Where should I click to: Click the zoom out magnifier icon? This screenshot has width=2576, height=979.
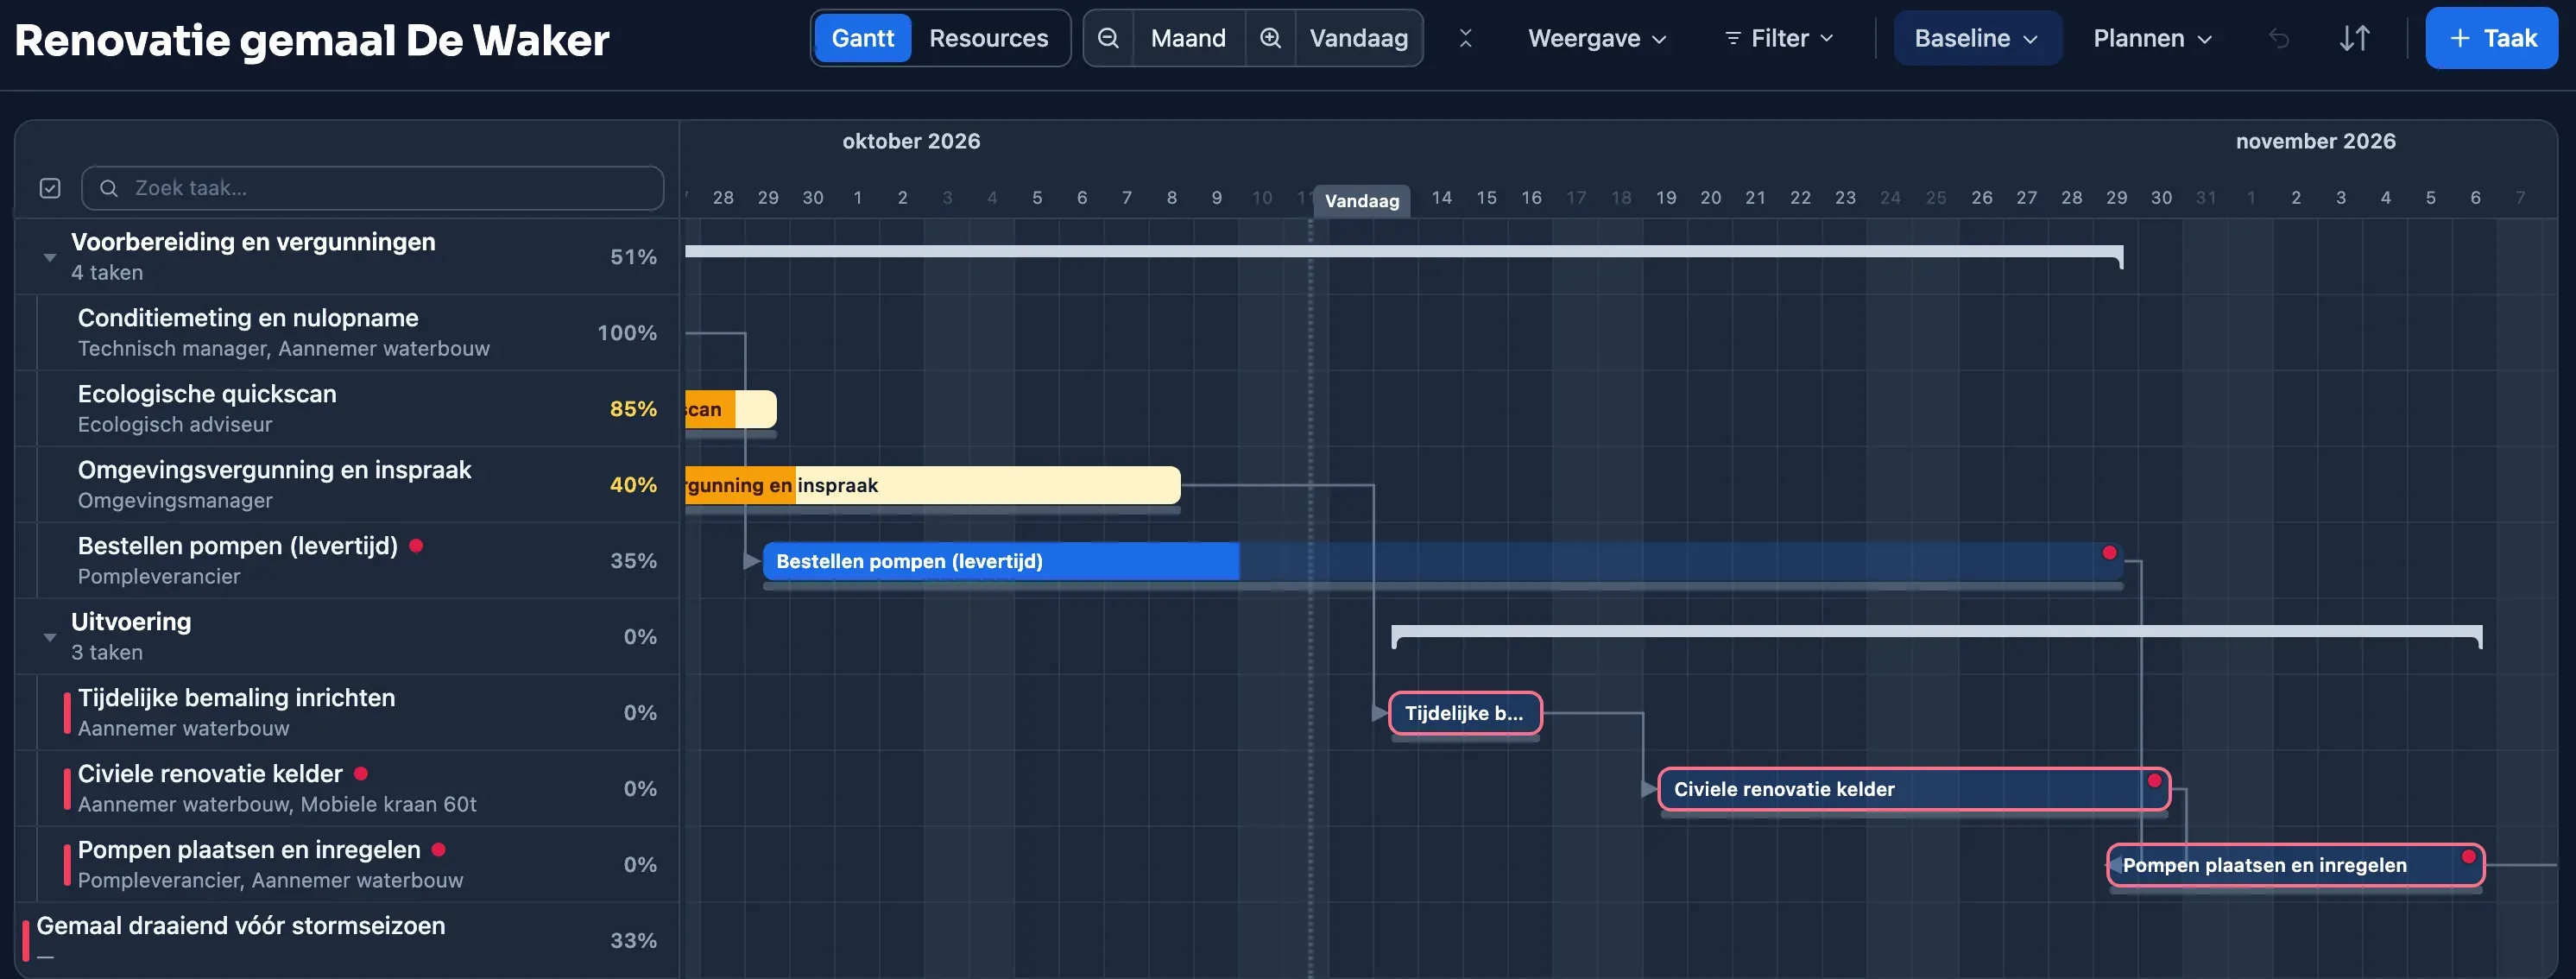click(1108, 38)
